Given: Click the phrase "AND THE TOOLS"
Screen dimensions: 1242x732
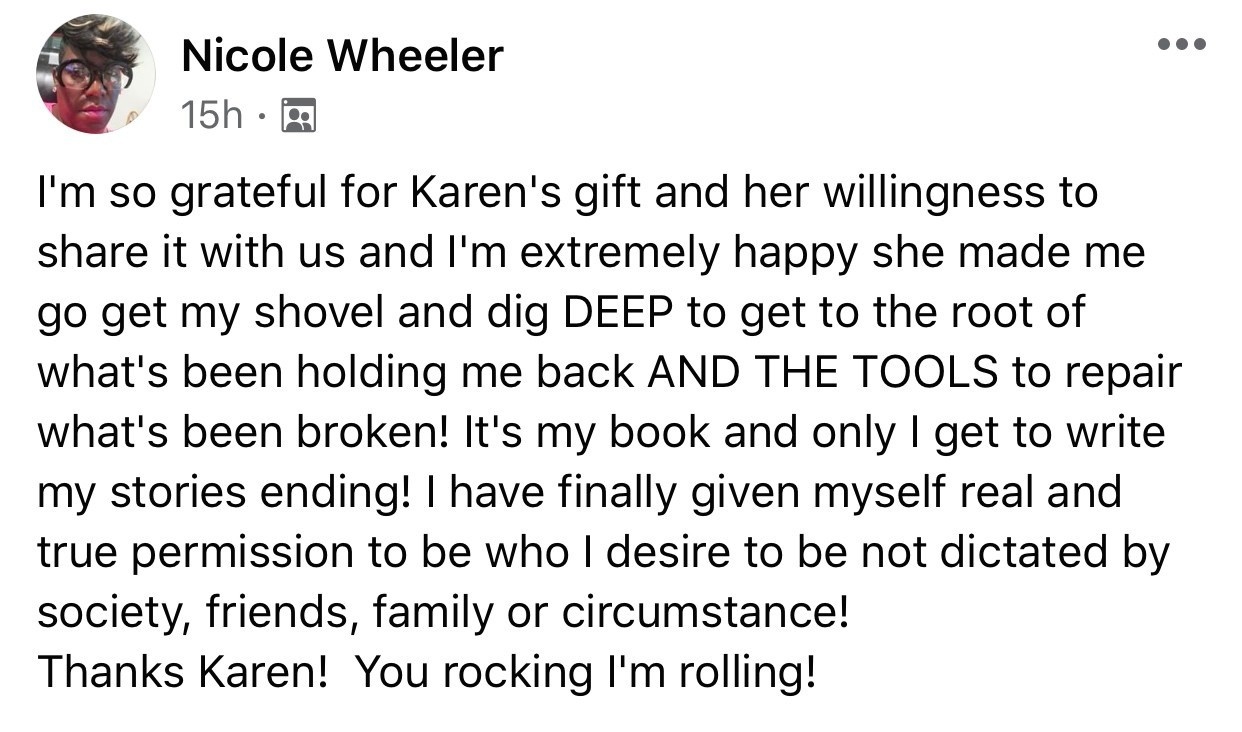Looking at the screenshot, I should coord(822,372).
